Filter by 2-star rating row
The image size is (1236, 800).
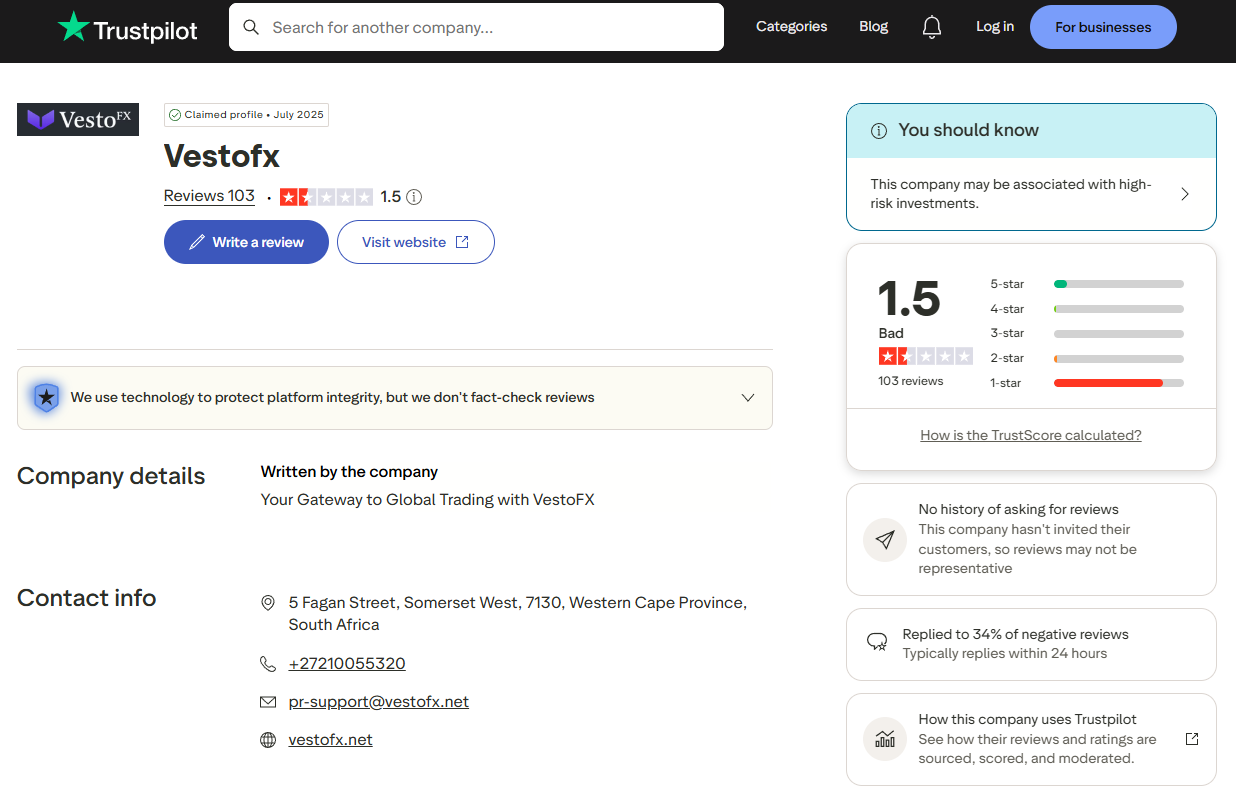click(1087, 358)
